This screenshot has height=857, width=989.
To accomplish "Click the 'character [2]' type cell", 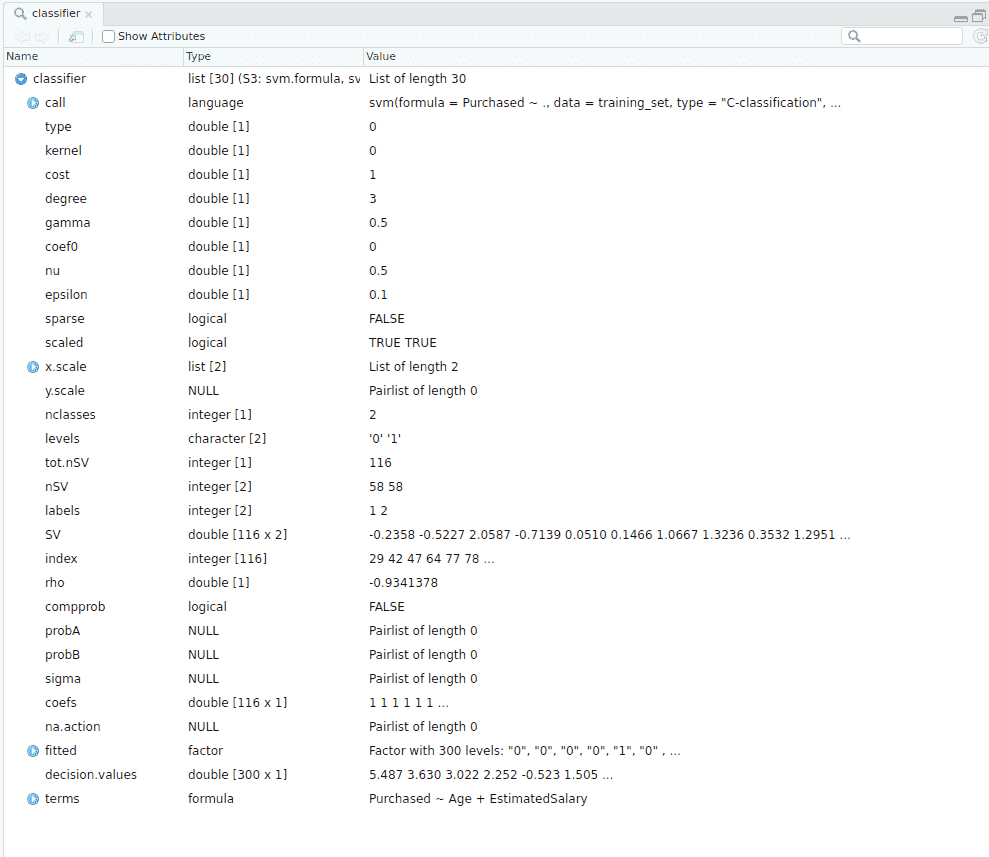I will click(227, 438).
